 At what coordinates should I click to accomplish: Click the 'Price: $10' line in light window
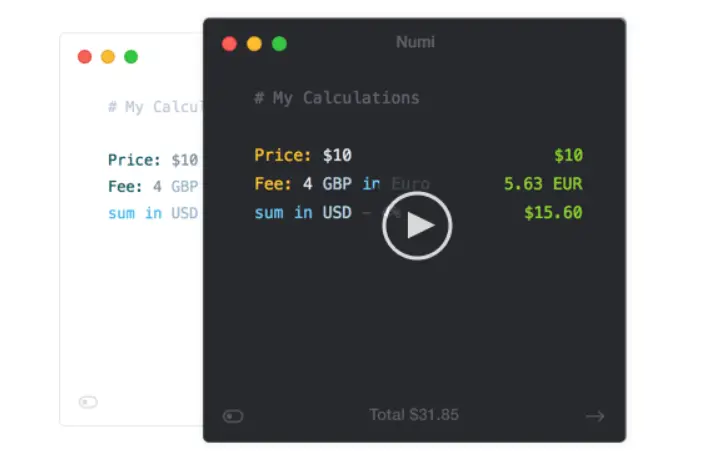153,160
